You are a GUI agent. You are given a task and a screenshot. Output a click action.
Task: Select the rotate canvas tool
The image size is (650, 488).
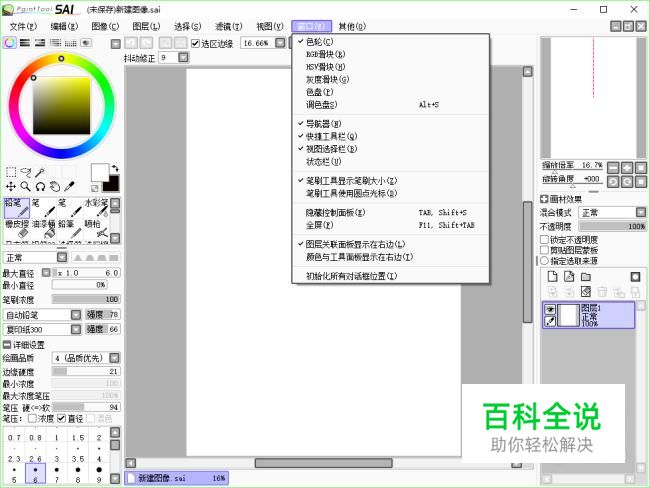click(40, 187)
